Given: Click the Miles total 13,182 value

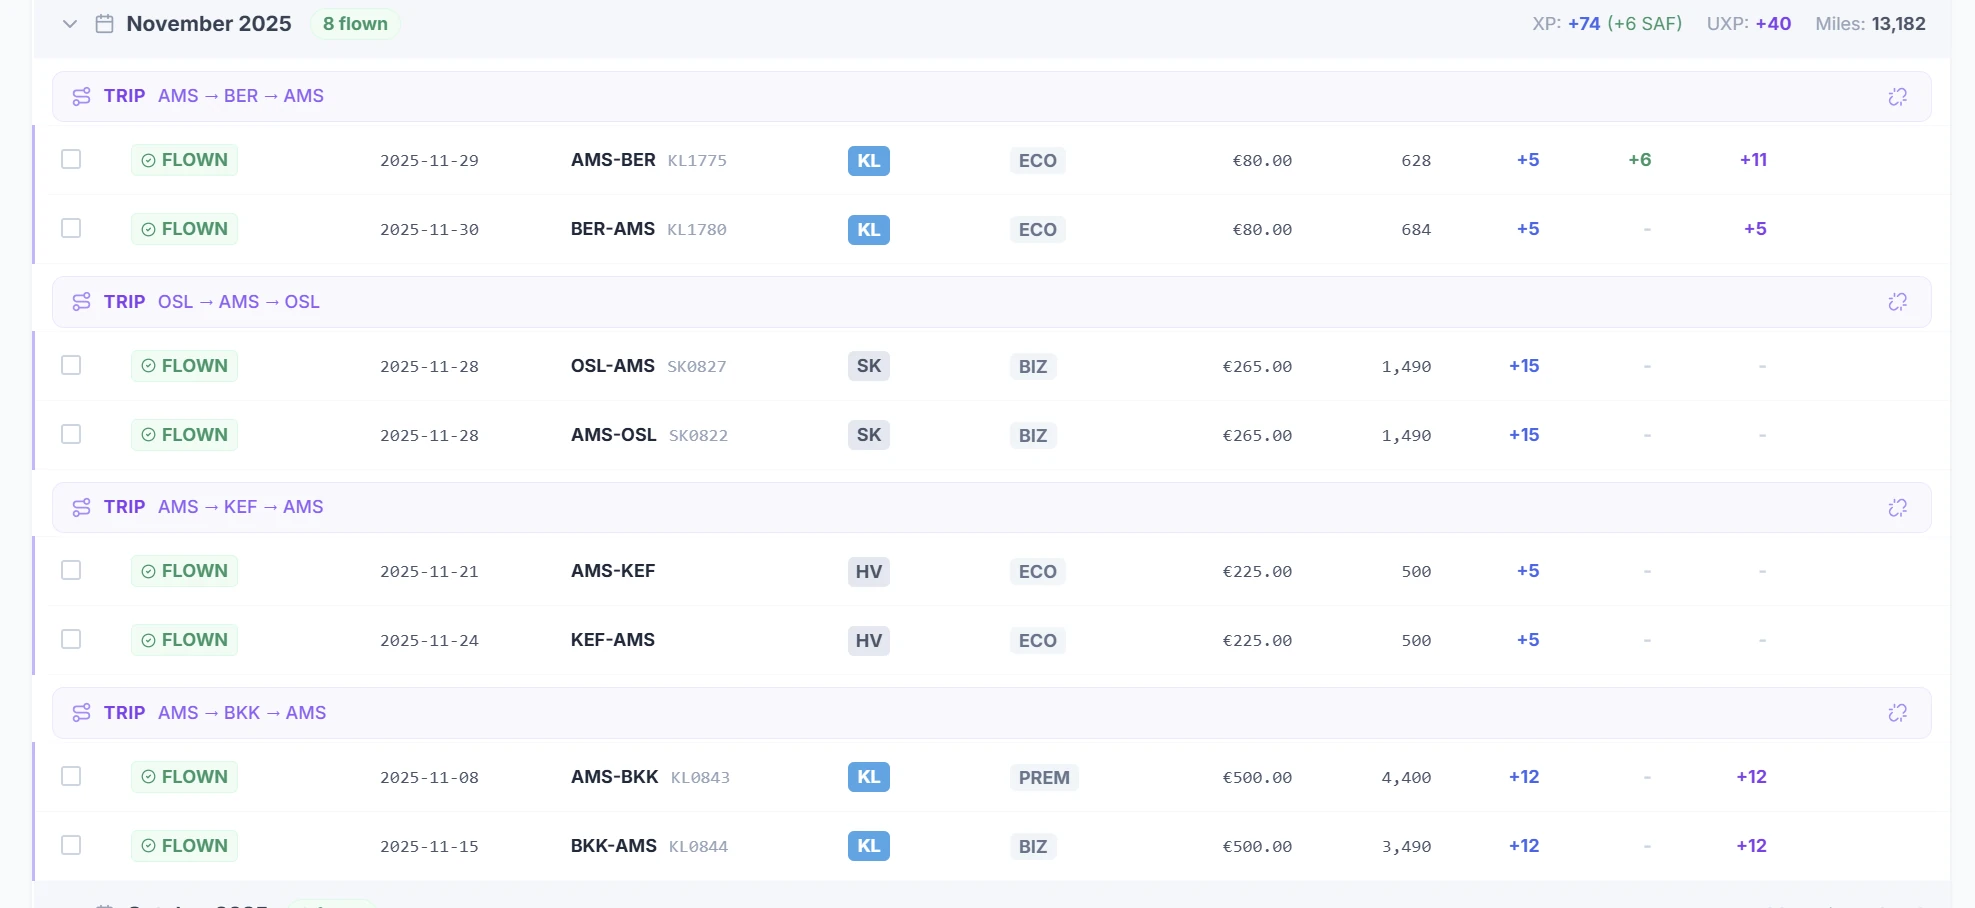Looking at the screenshot, I should tap(1899, 23).
